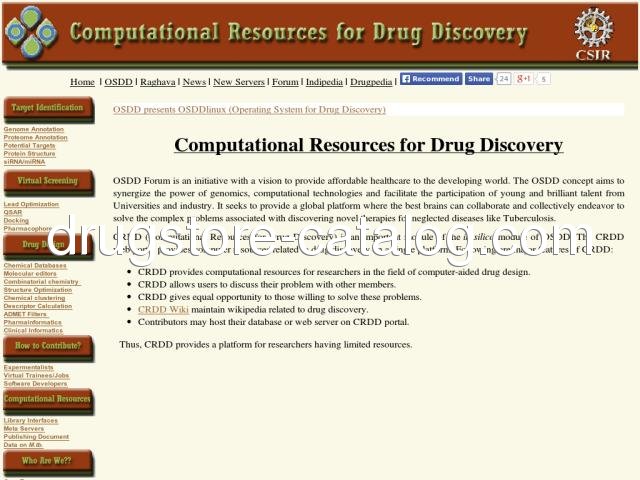Screen dimensions: 640x480
Task: Click the CRDD four-circle logo icon
Action: click(x=31, y=33)
